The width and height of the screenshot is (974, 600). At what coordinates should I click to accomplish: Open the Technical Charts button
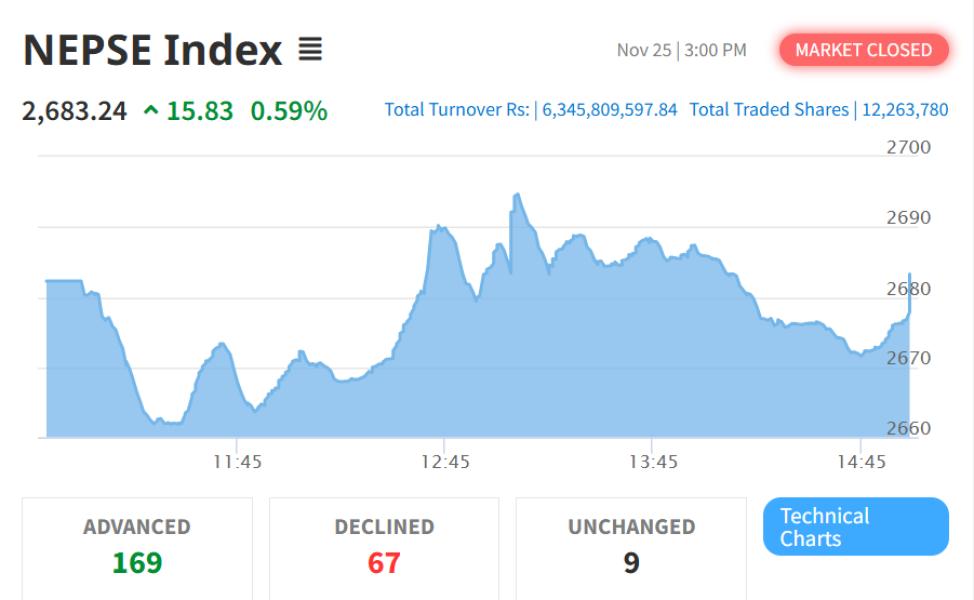pos(855,527)
